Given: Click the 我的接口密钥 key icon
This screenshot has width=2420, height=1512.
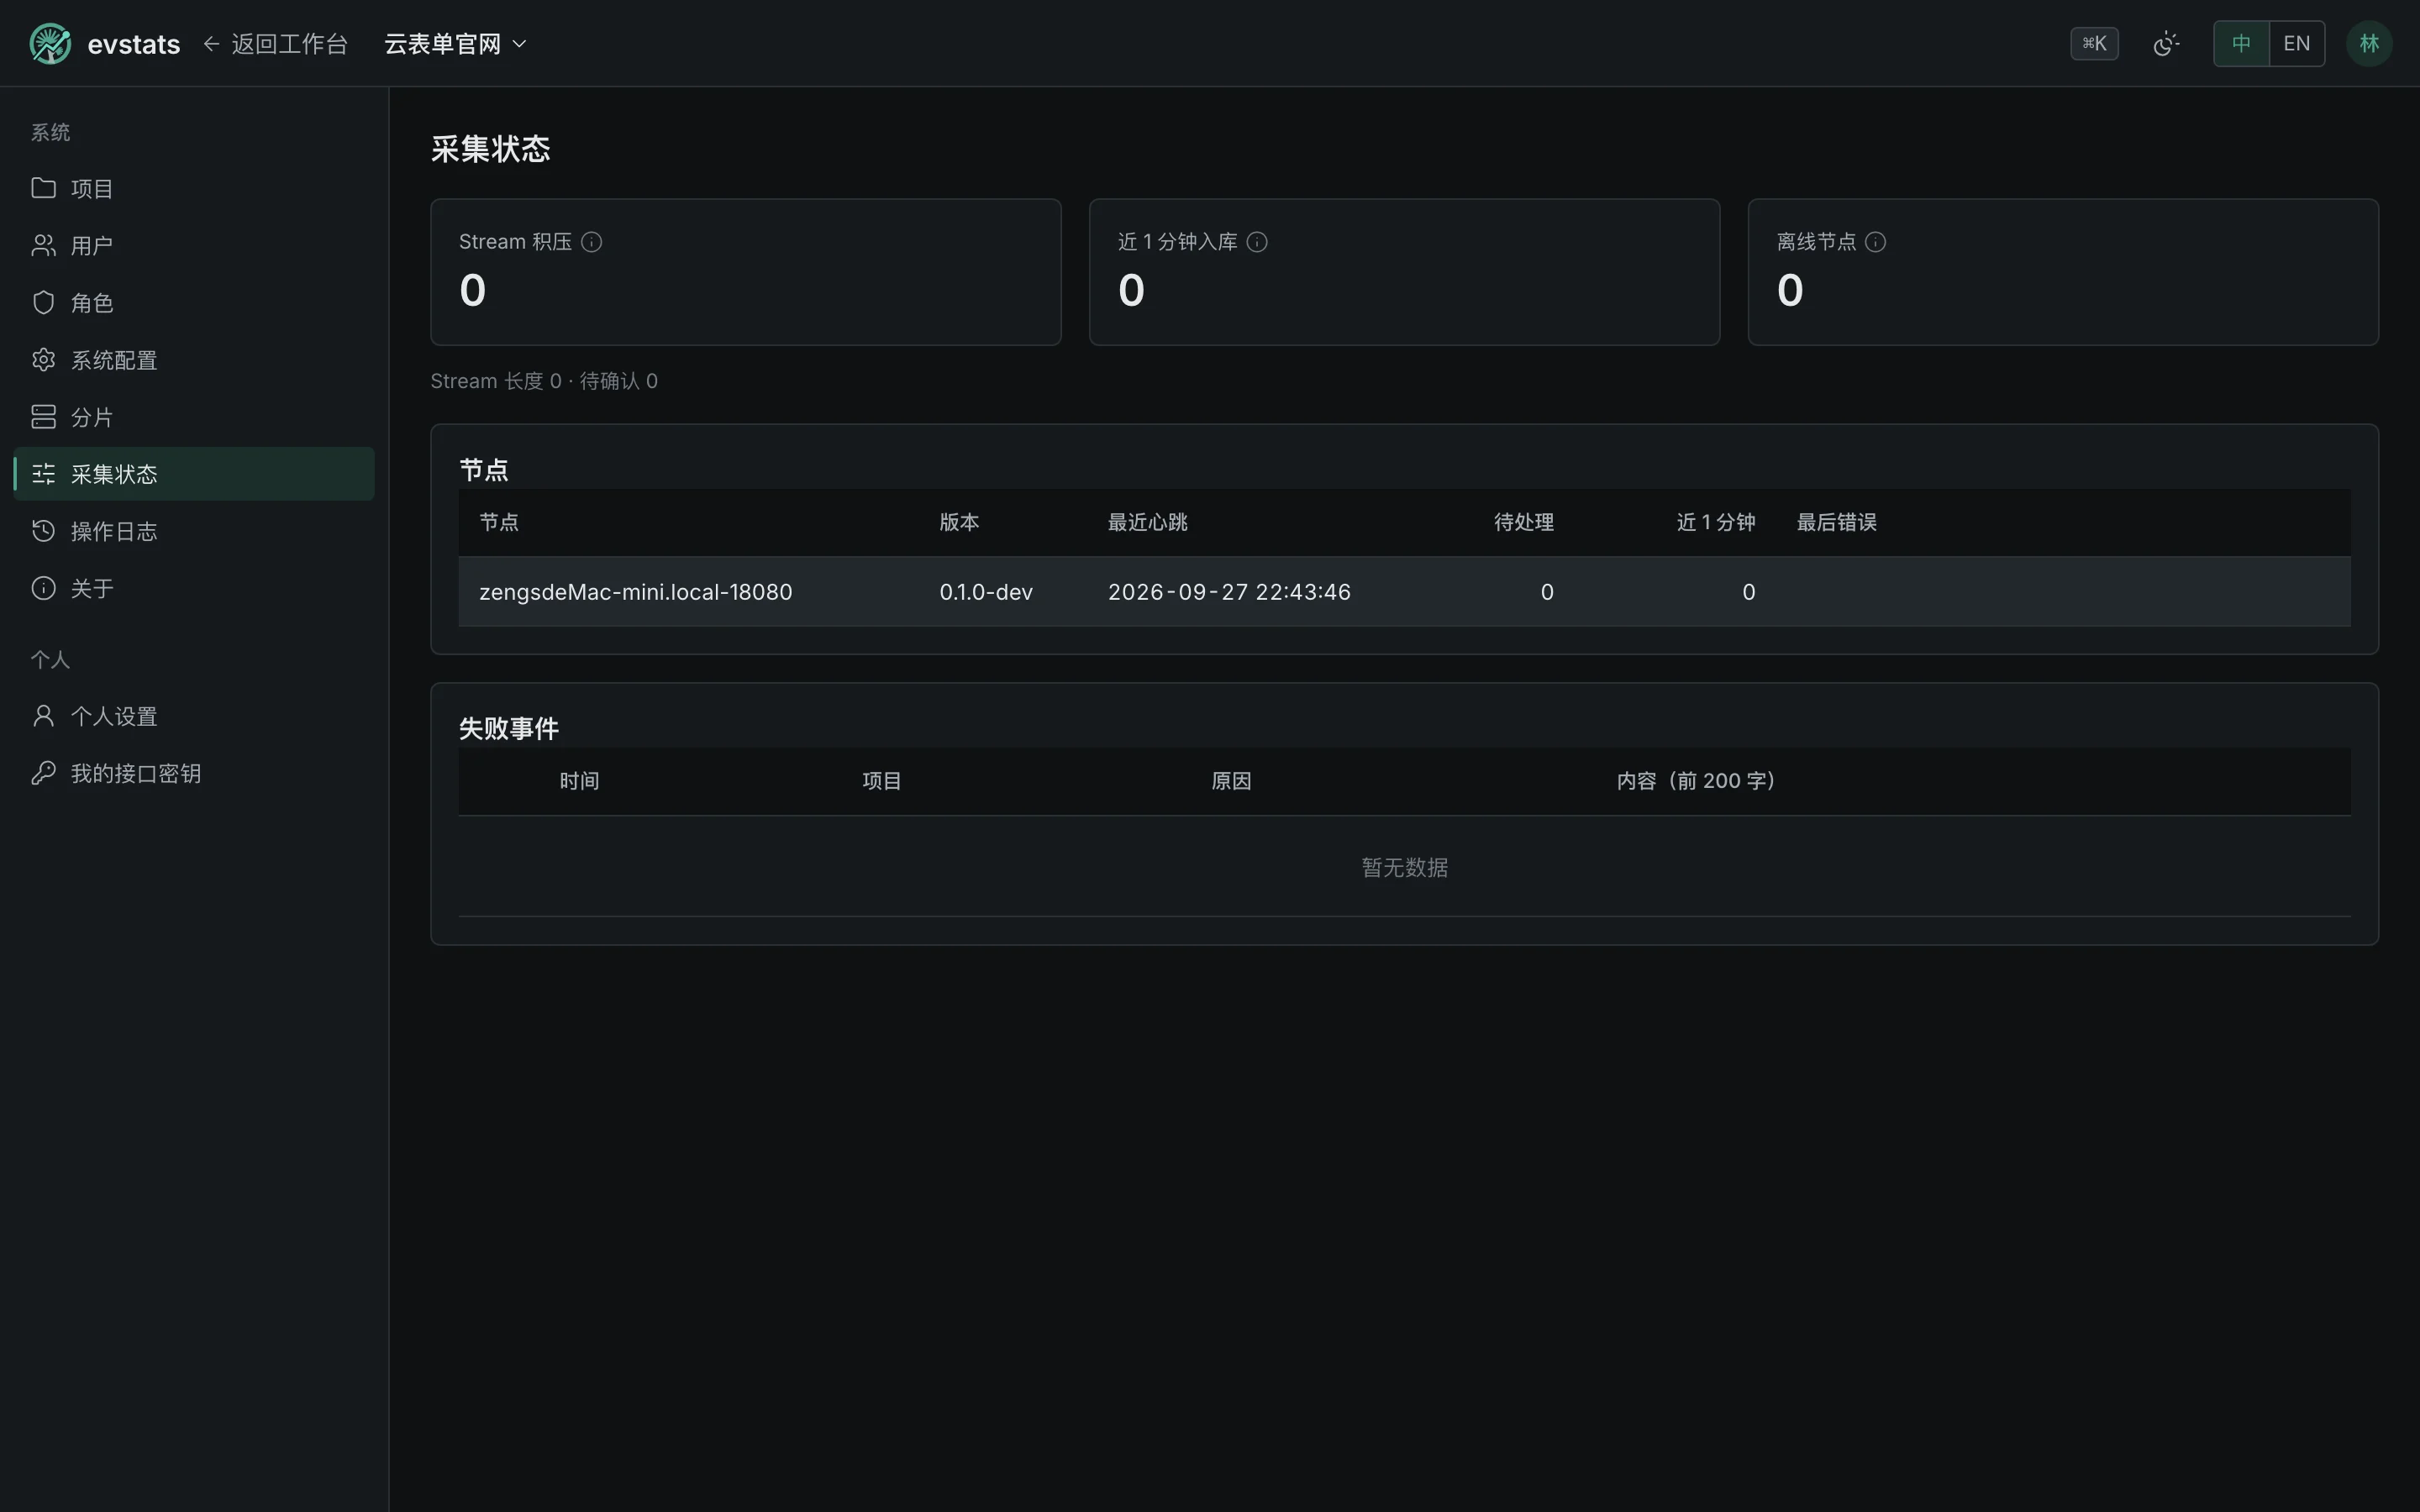Looking at the screenshot, I should pos(43,773).
